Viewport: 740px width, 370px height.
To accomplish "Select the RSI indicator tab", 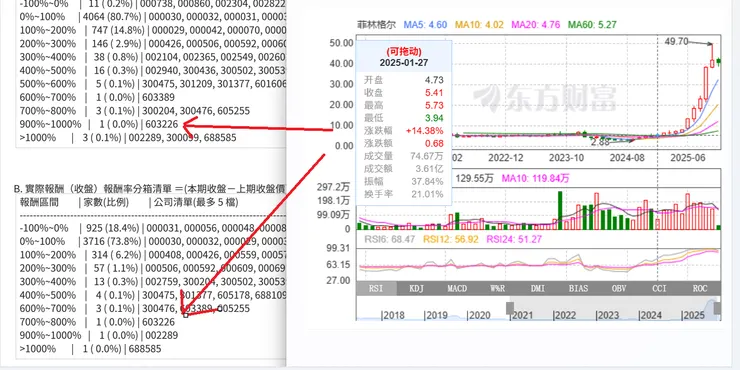I will (x=376, y=288).
